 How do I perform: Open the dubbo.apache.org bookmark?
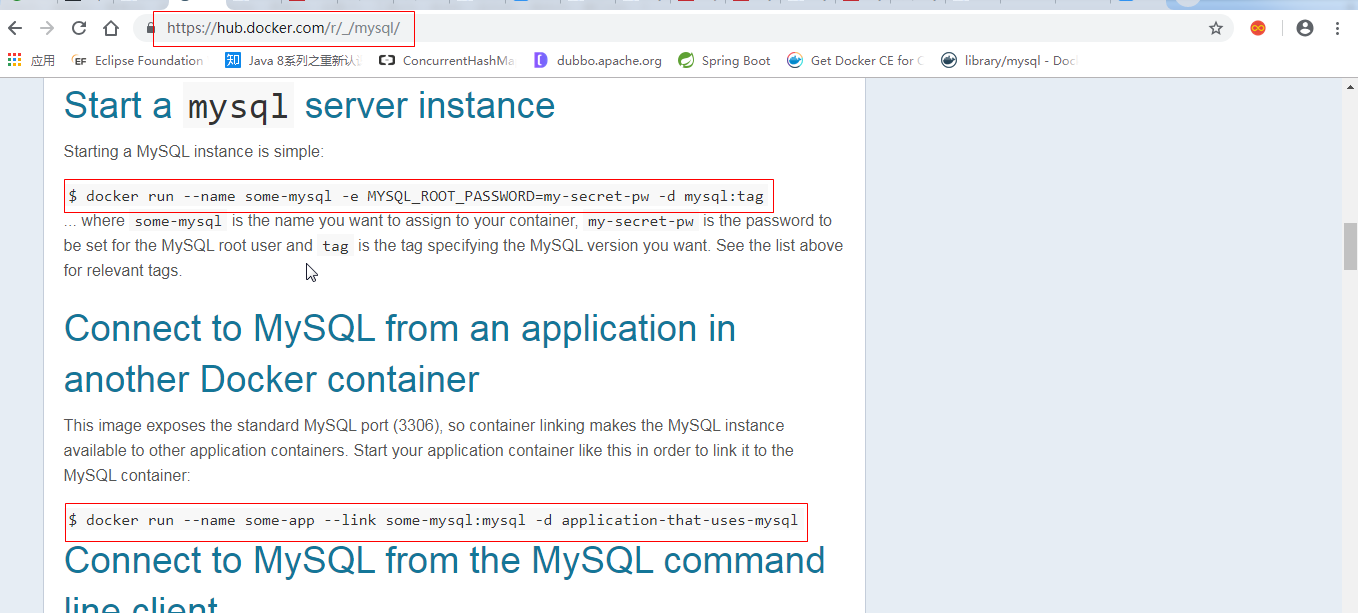(598, 61)
